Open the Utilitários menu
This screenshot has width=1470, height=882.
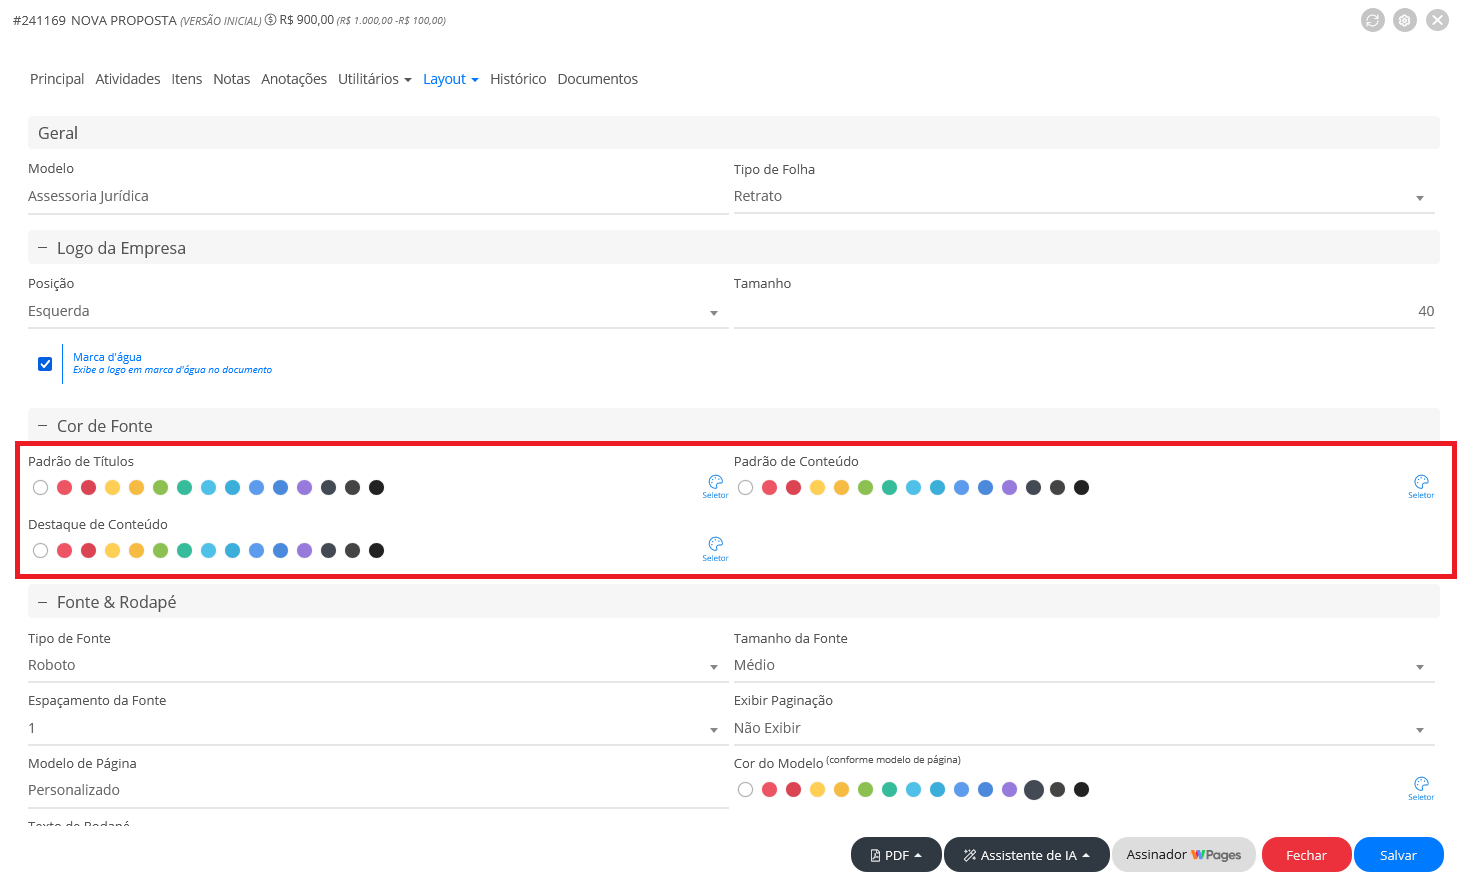(x=374, y=79)
